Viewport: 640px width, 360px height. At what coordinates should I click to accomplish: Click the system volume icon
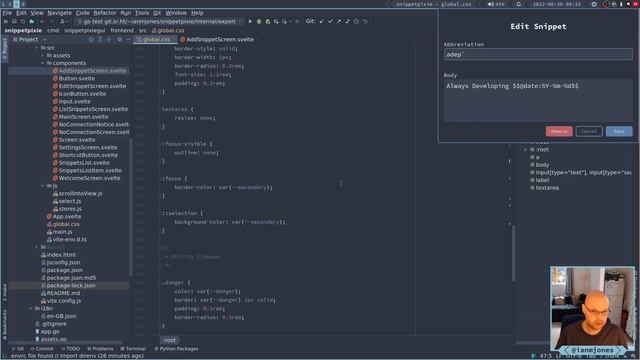(490, 4)
